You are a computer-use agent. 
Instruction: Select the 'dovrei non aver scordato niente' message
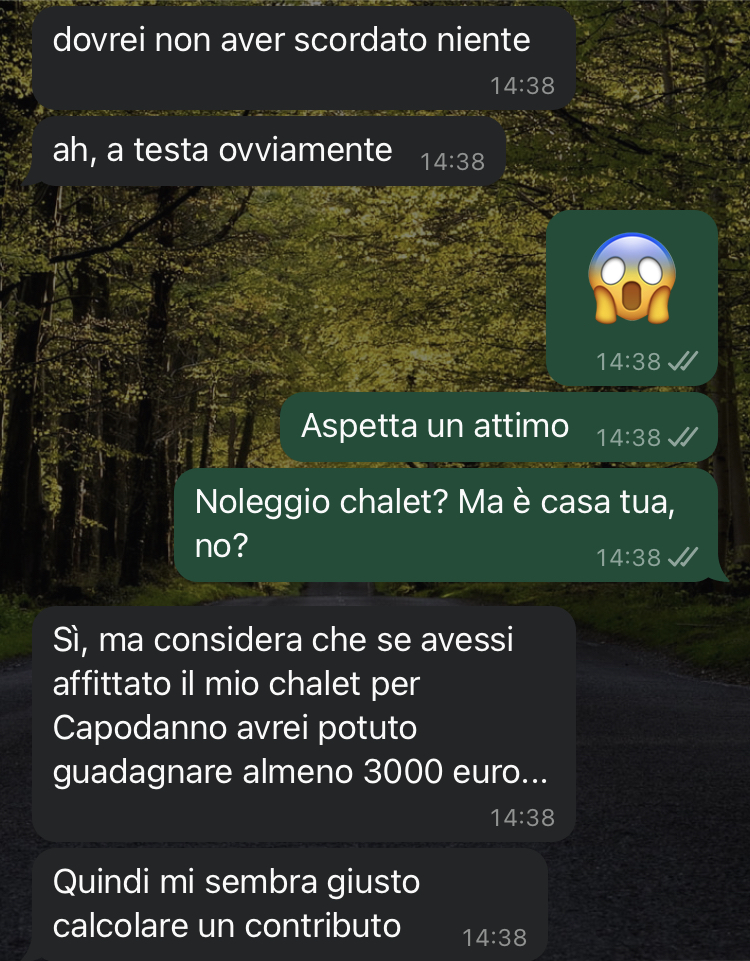click(304, 58)
